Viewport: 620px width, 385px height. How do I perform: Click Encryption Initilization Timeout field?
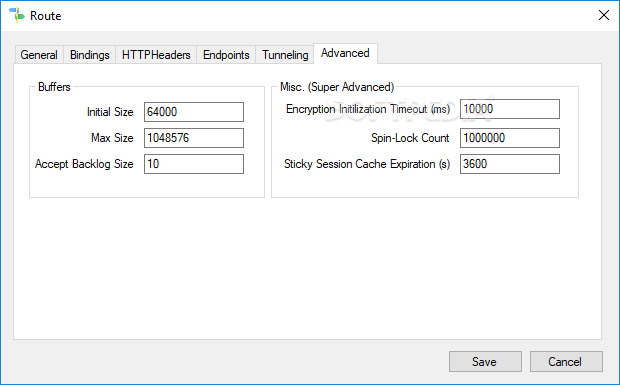510,109
